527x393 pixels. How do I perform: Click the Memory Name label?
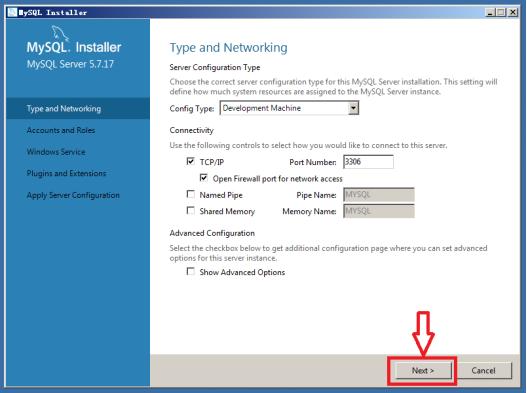point(309,211)
